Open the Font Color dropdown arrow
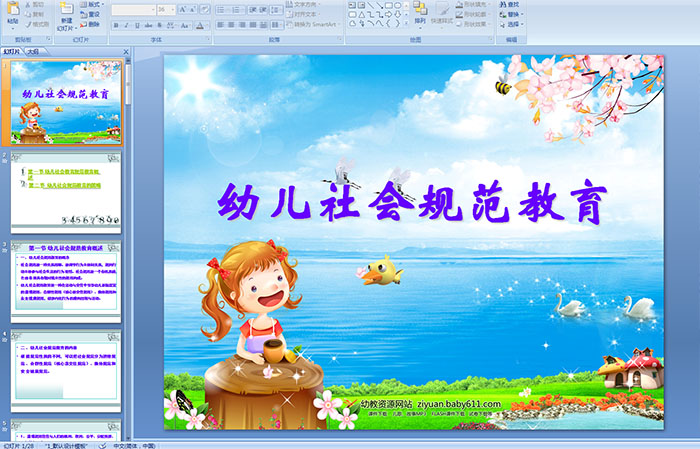Image resolution: width=700 pixels, height=449 pixels. [208, 26]
